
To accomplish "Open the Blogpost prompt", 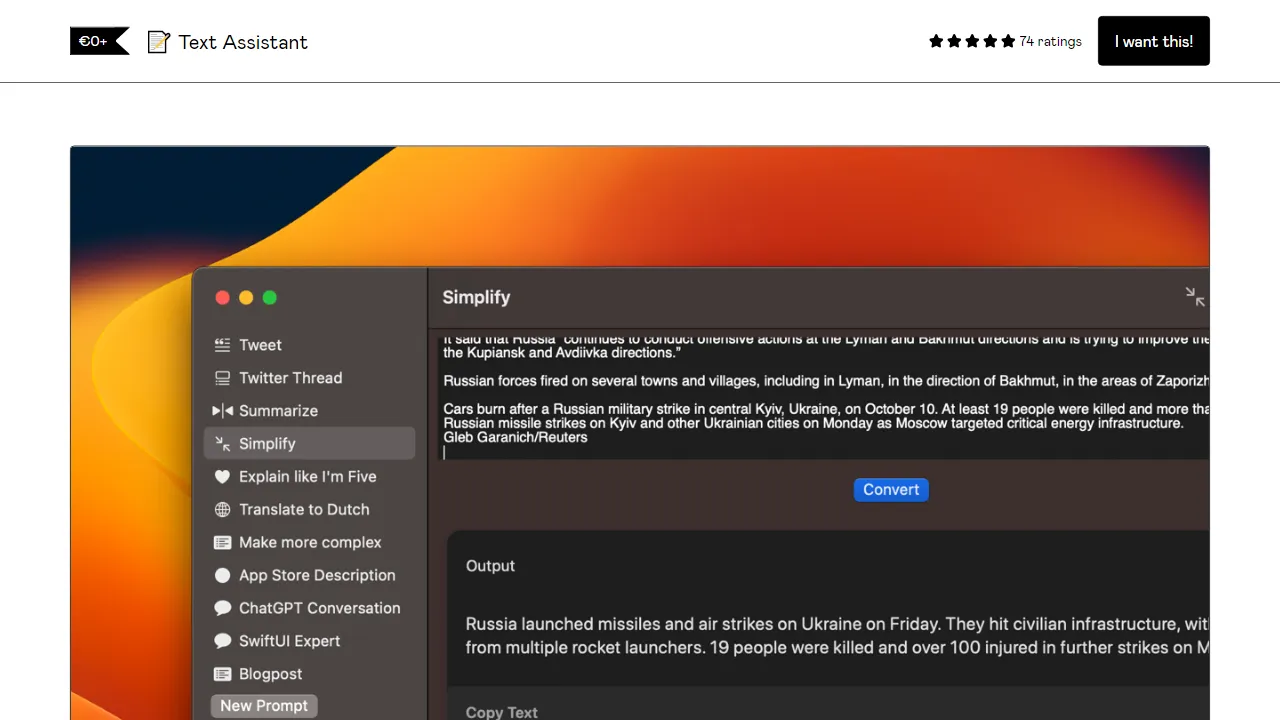I will (x=309, y=674).
